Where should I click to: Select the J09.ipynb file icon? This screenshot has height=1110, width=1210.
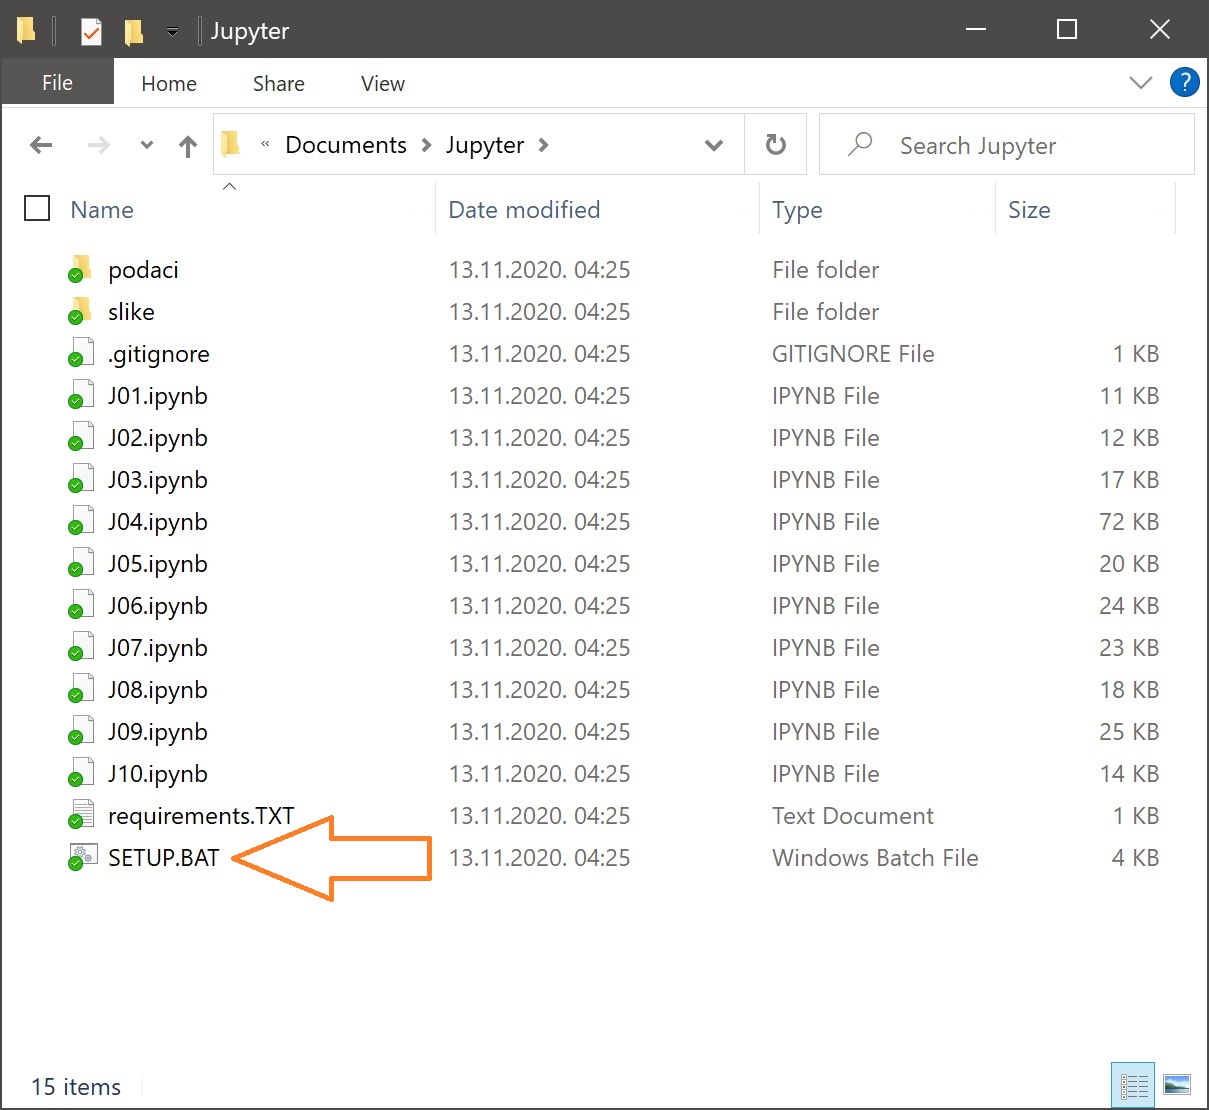click(x=80, y=731)
